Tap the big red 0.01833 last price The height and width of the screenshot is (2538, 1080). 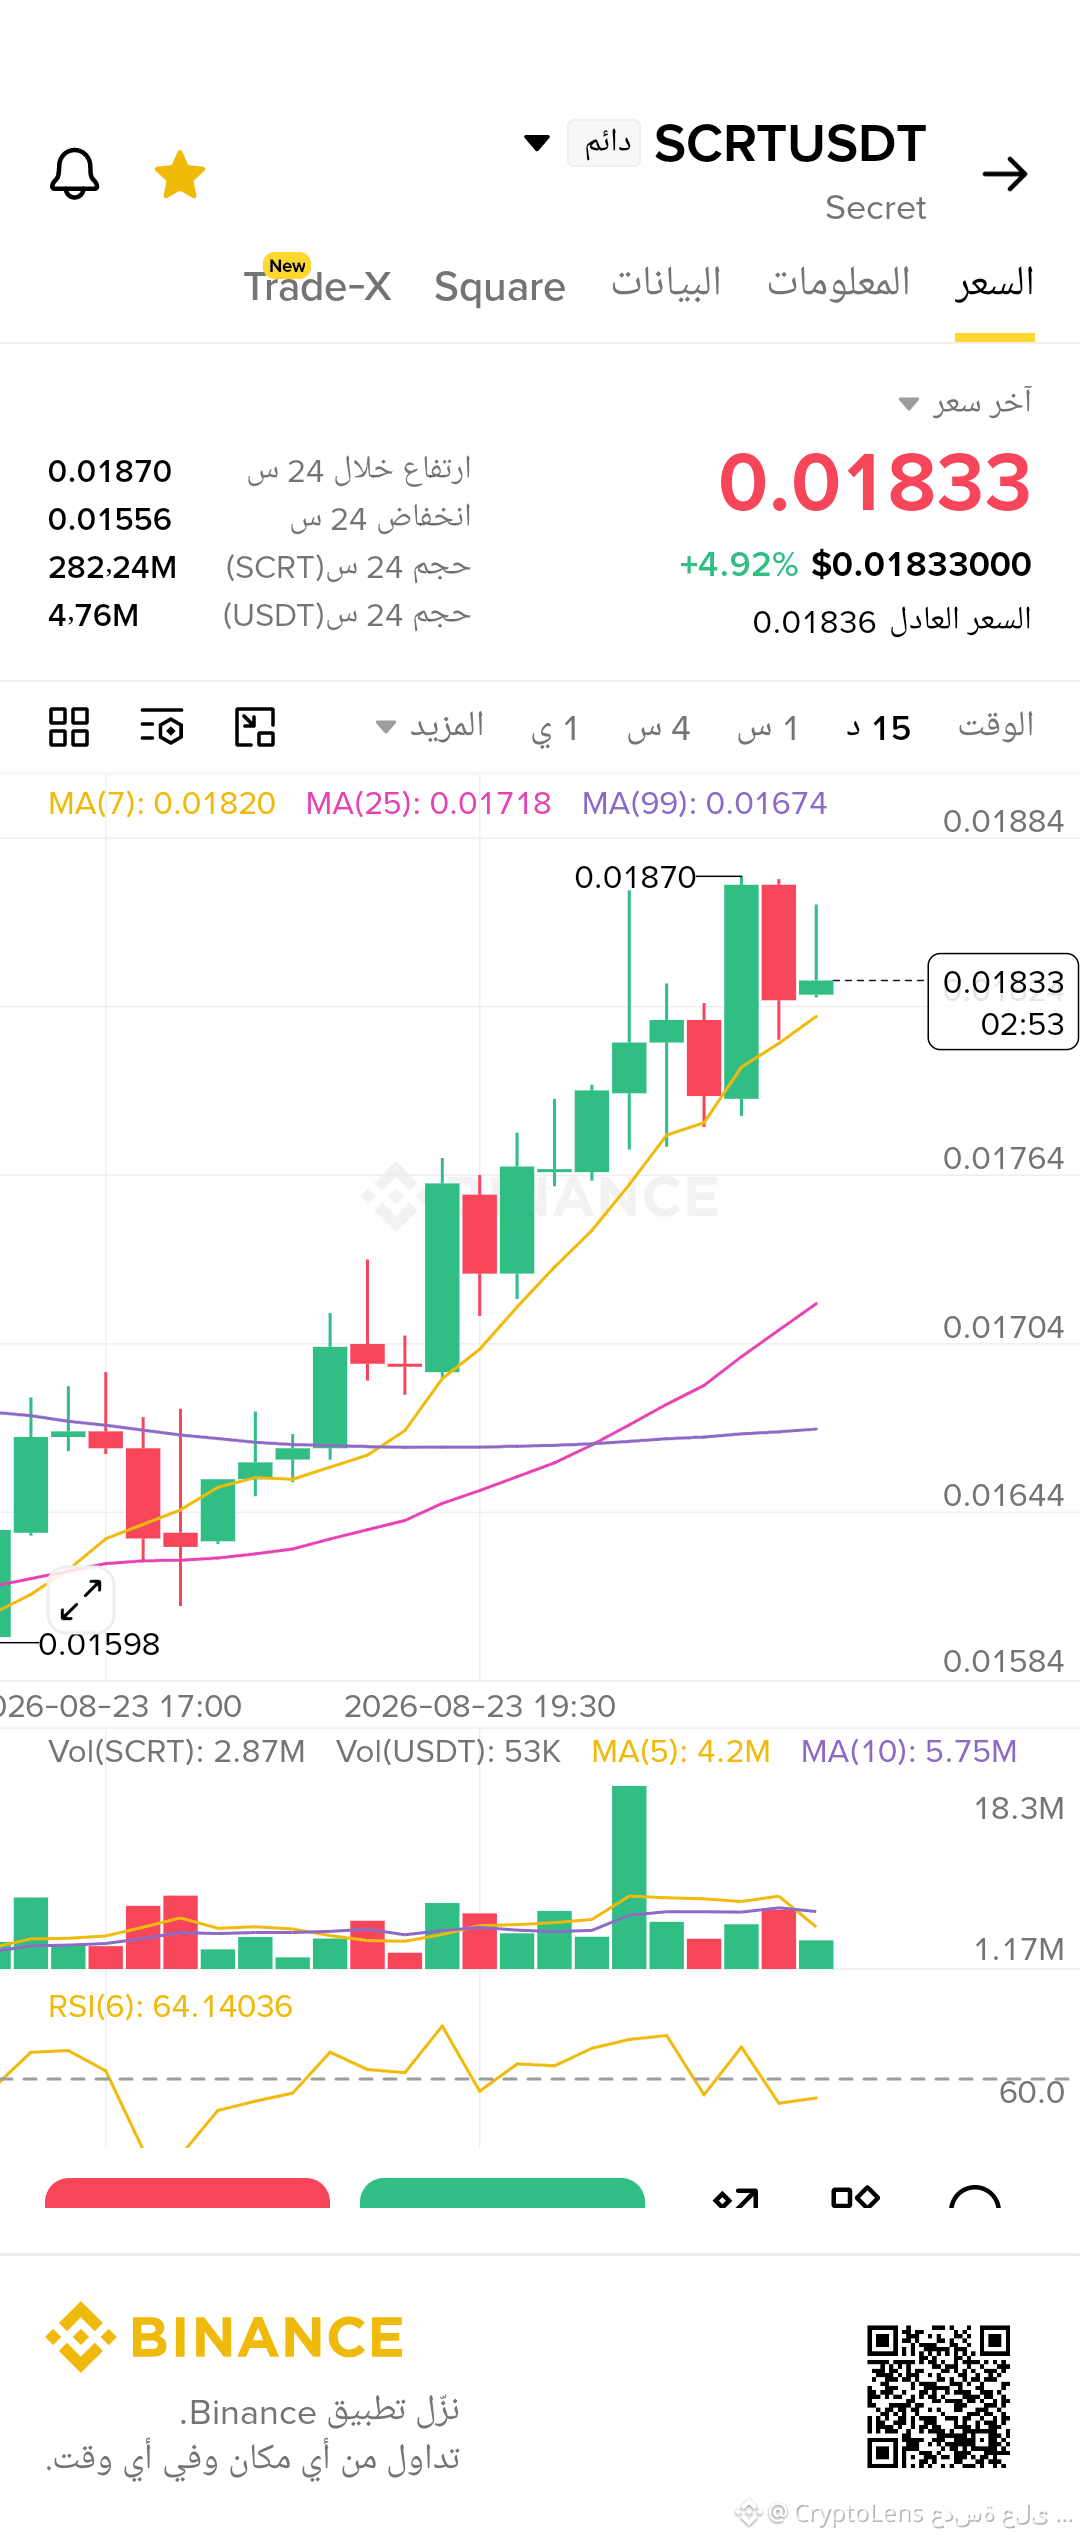coord(875,483)
